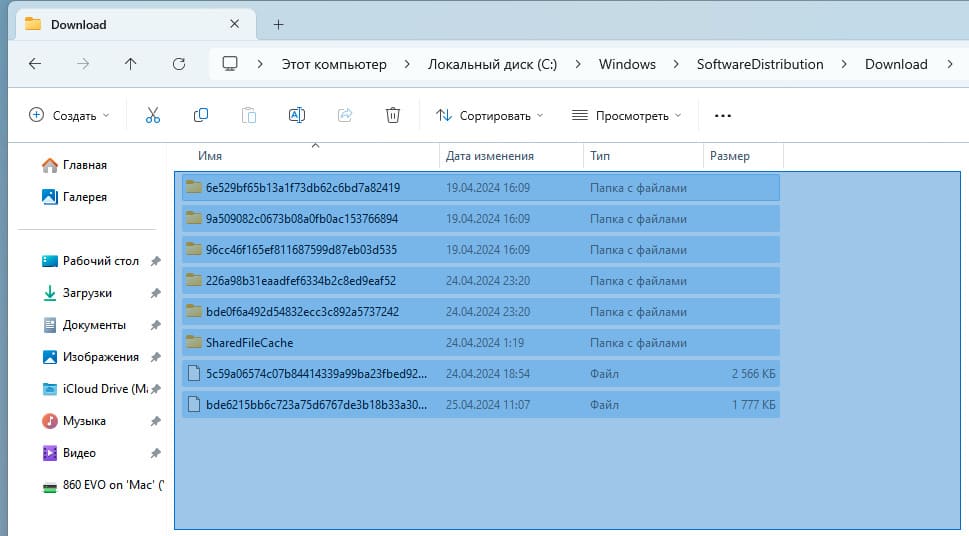
Task: Navigate to Этот компьютер breadcrumb
Action: coord(334,64)
